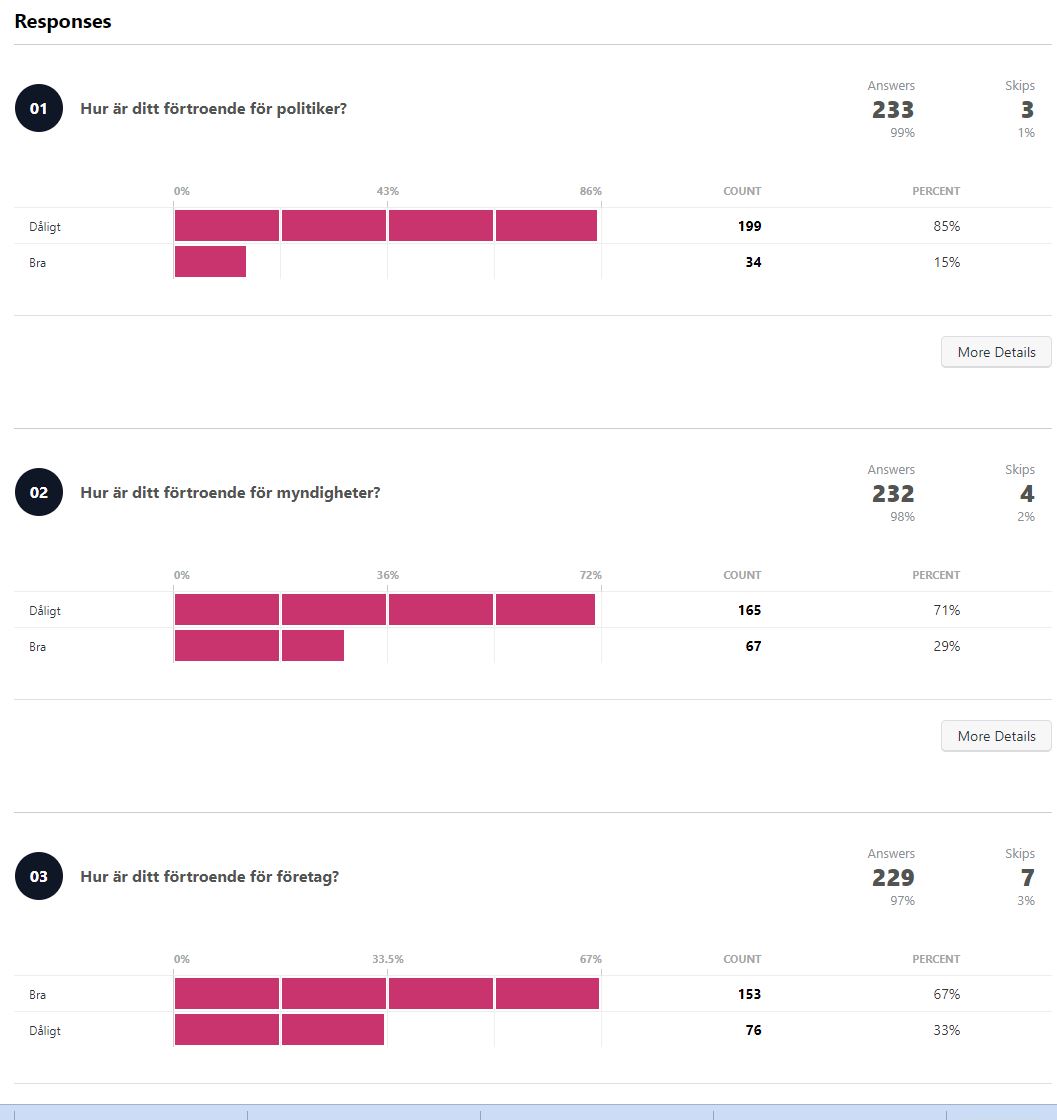Select the Bra bar in question 01
This screenshot has height=1120, width=1057.
tap(210, 262)
